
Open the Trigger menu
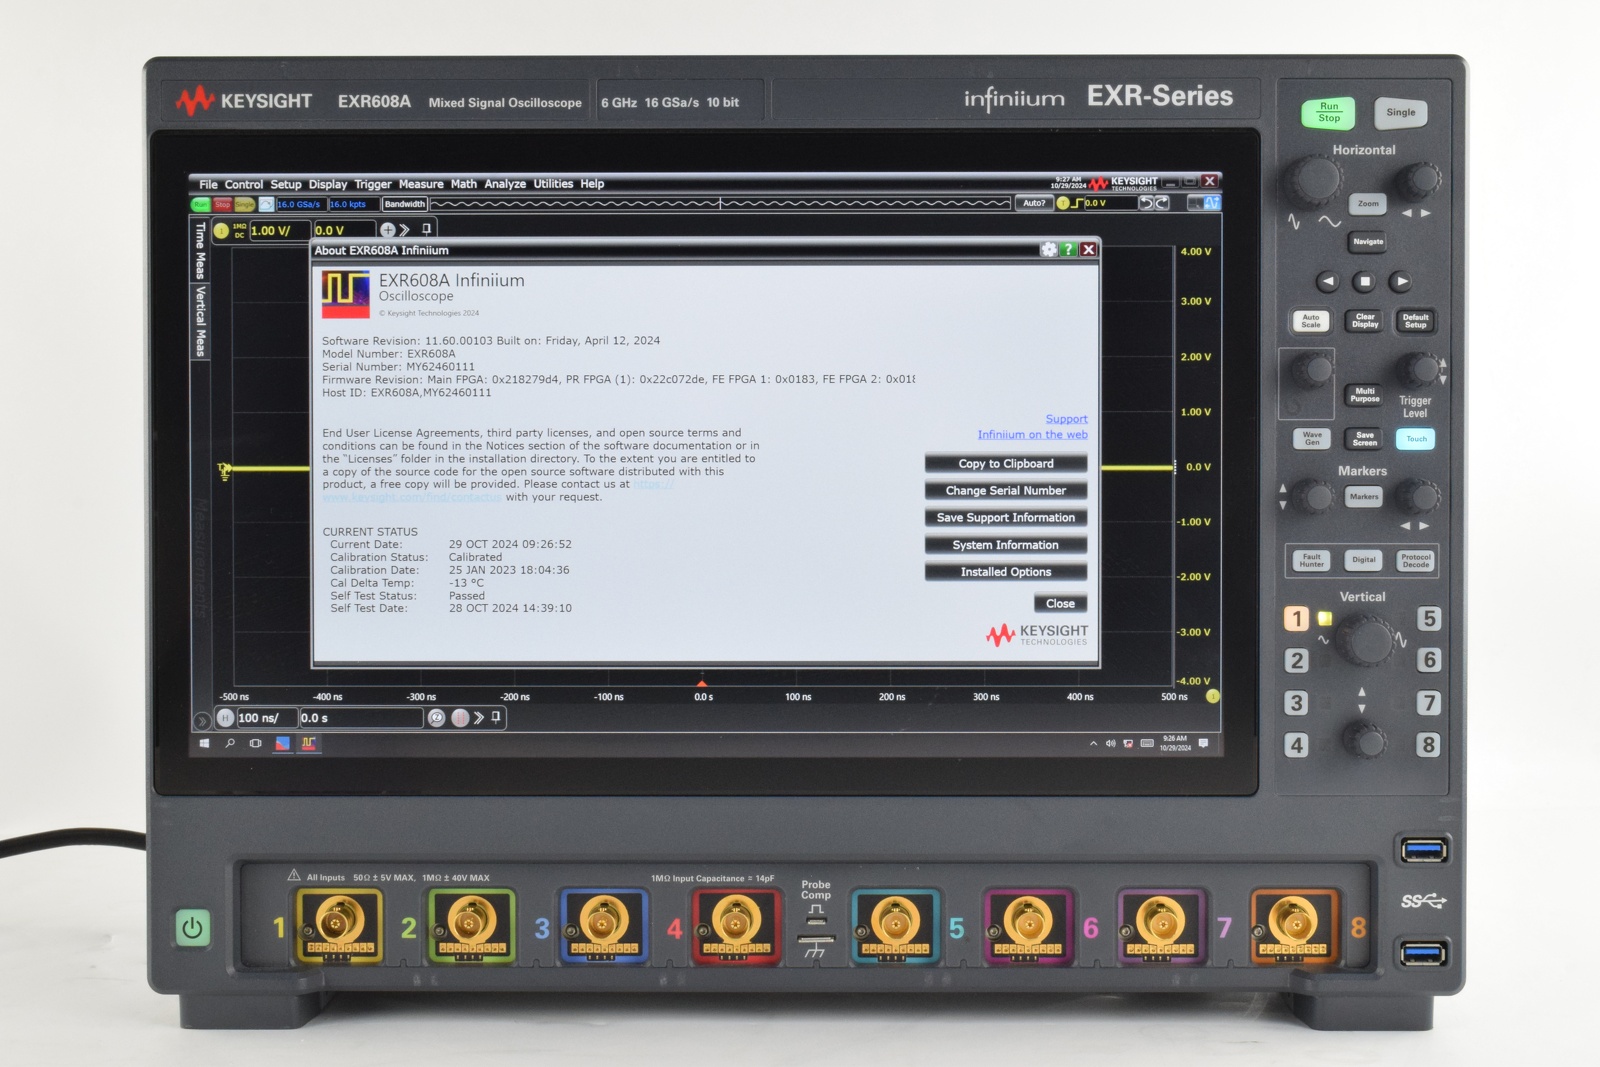click(373, 184)
